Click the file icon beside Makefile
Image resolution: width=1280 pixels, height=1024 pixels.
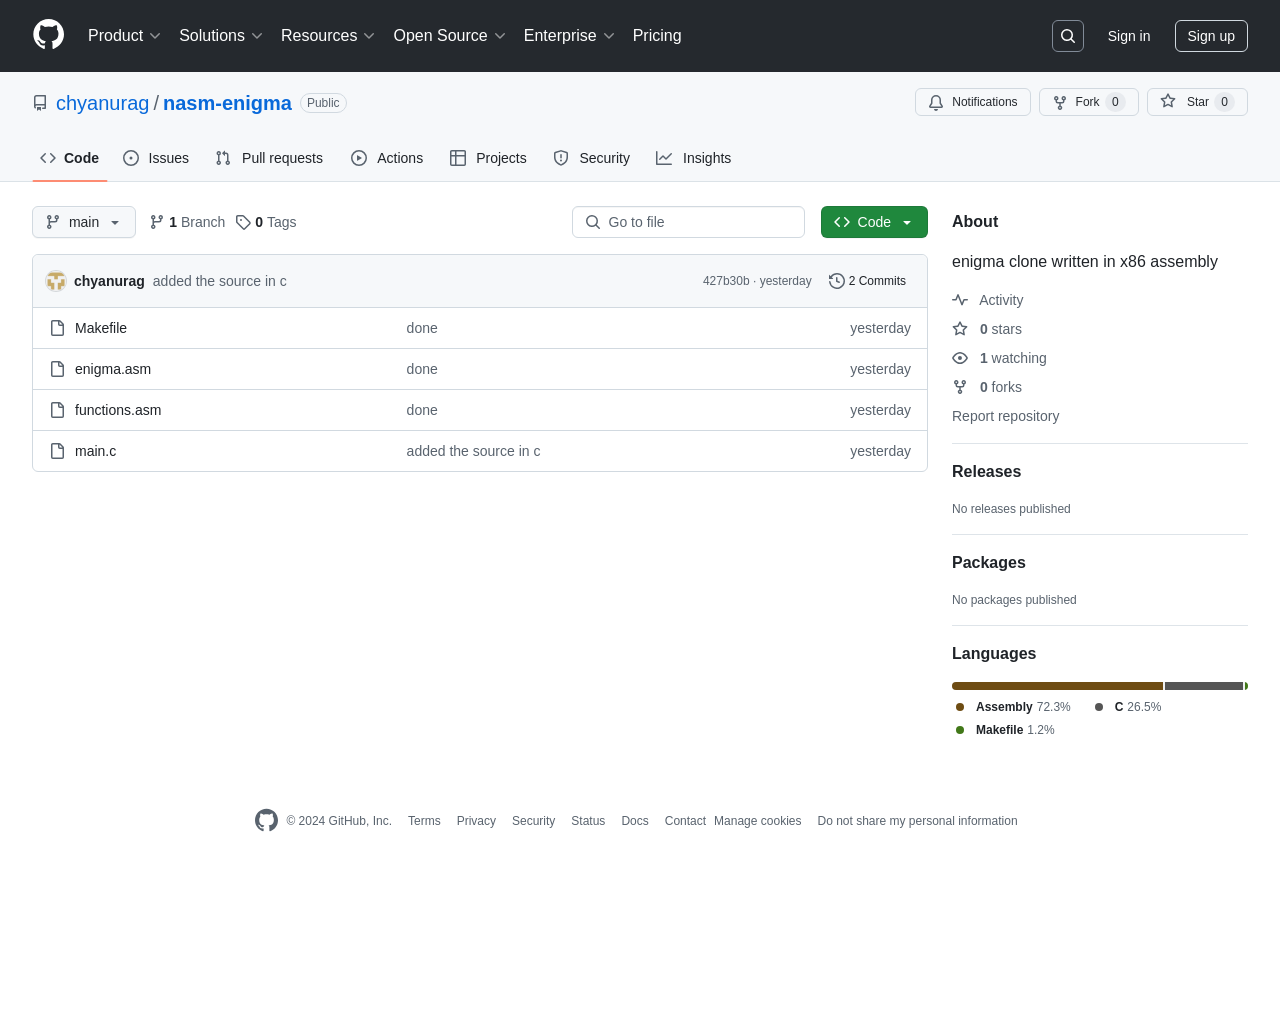(58, 328)
